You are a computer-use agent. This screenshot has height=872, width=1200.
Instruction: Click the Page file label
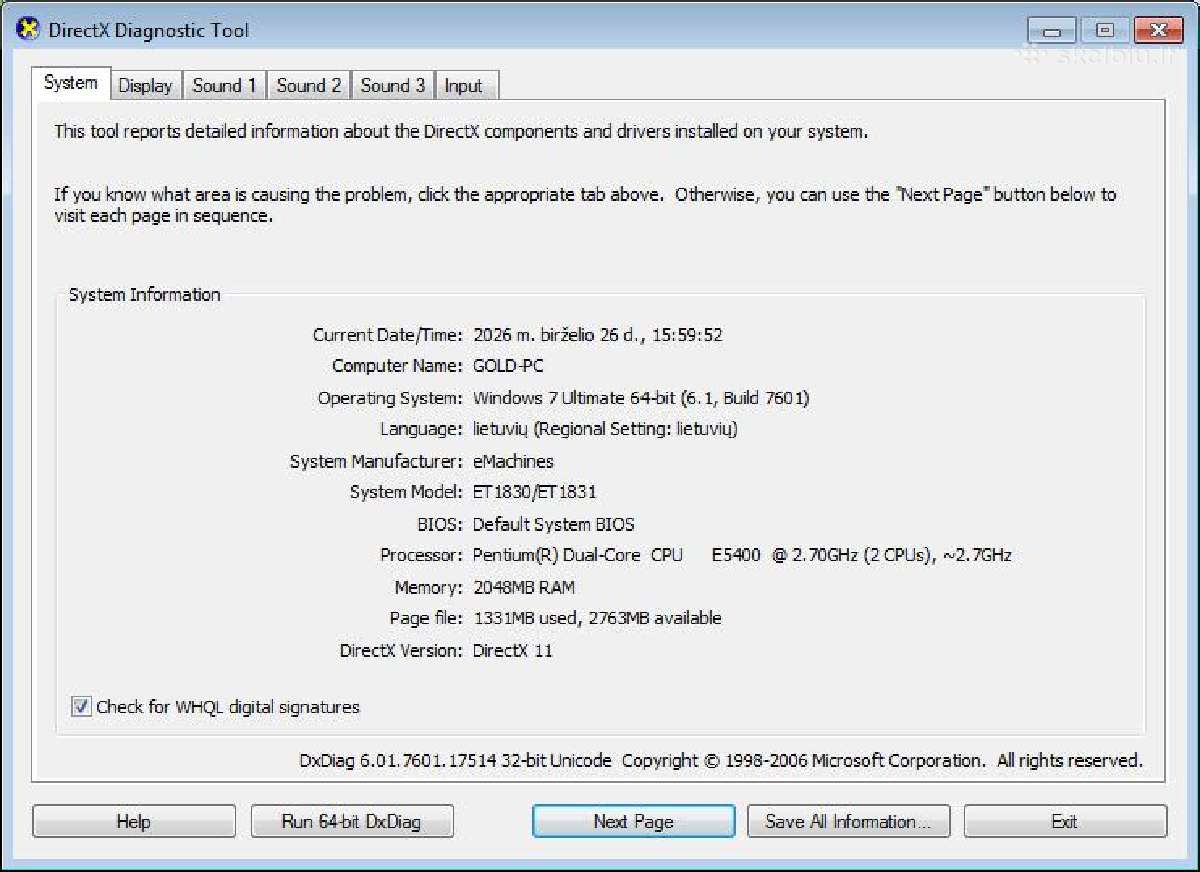(427, 618)
